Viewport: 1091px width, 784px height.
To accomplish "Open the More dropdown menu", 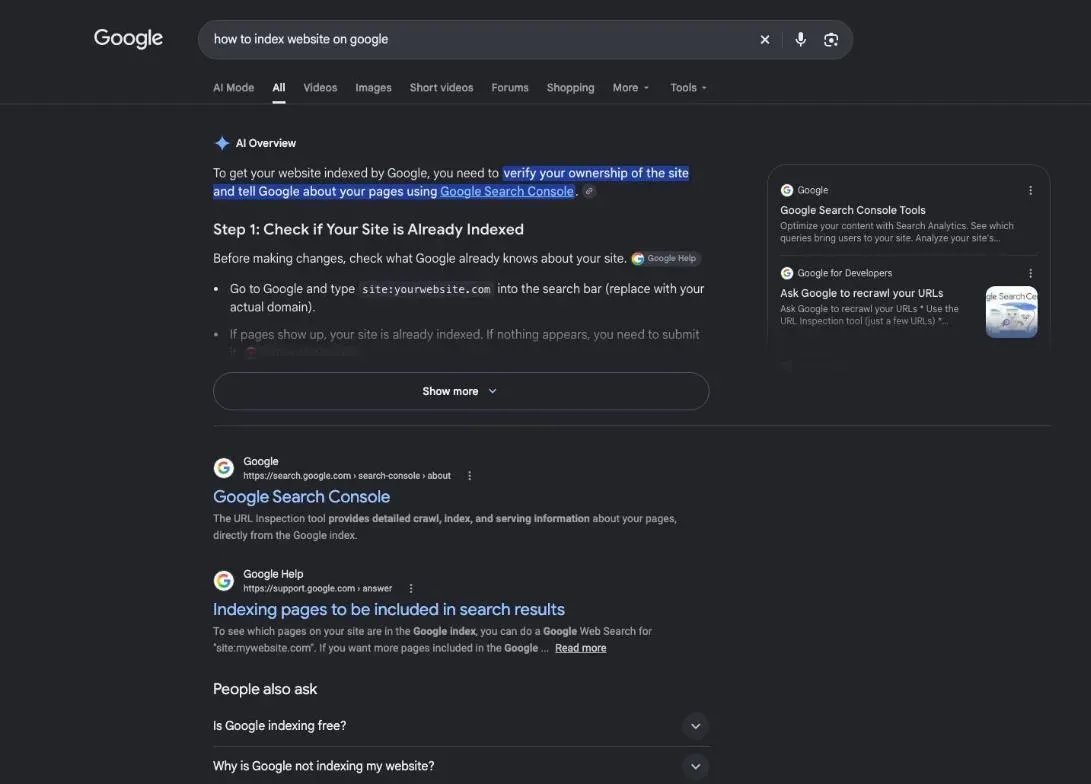I will coord(630,88).
